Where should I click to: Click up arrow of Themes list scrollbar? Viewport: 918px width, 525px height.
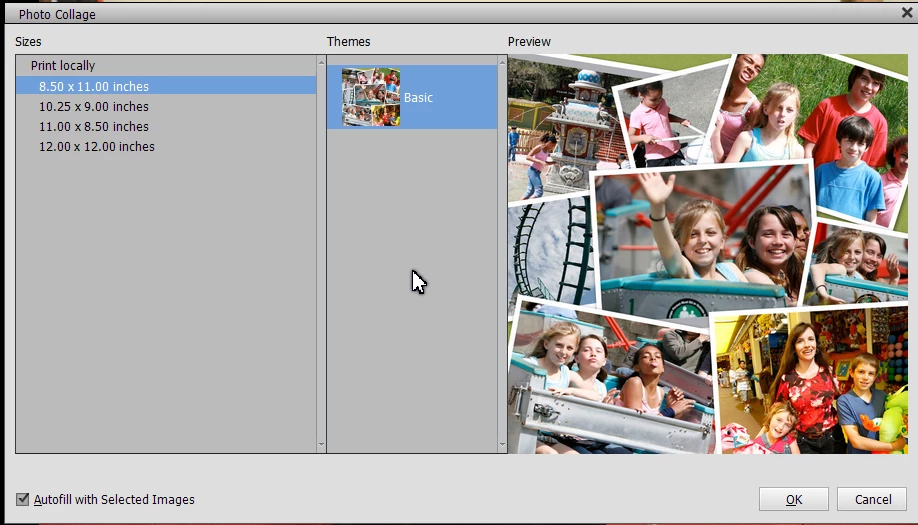tap(502, 61)
